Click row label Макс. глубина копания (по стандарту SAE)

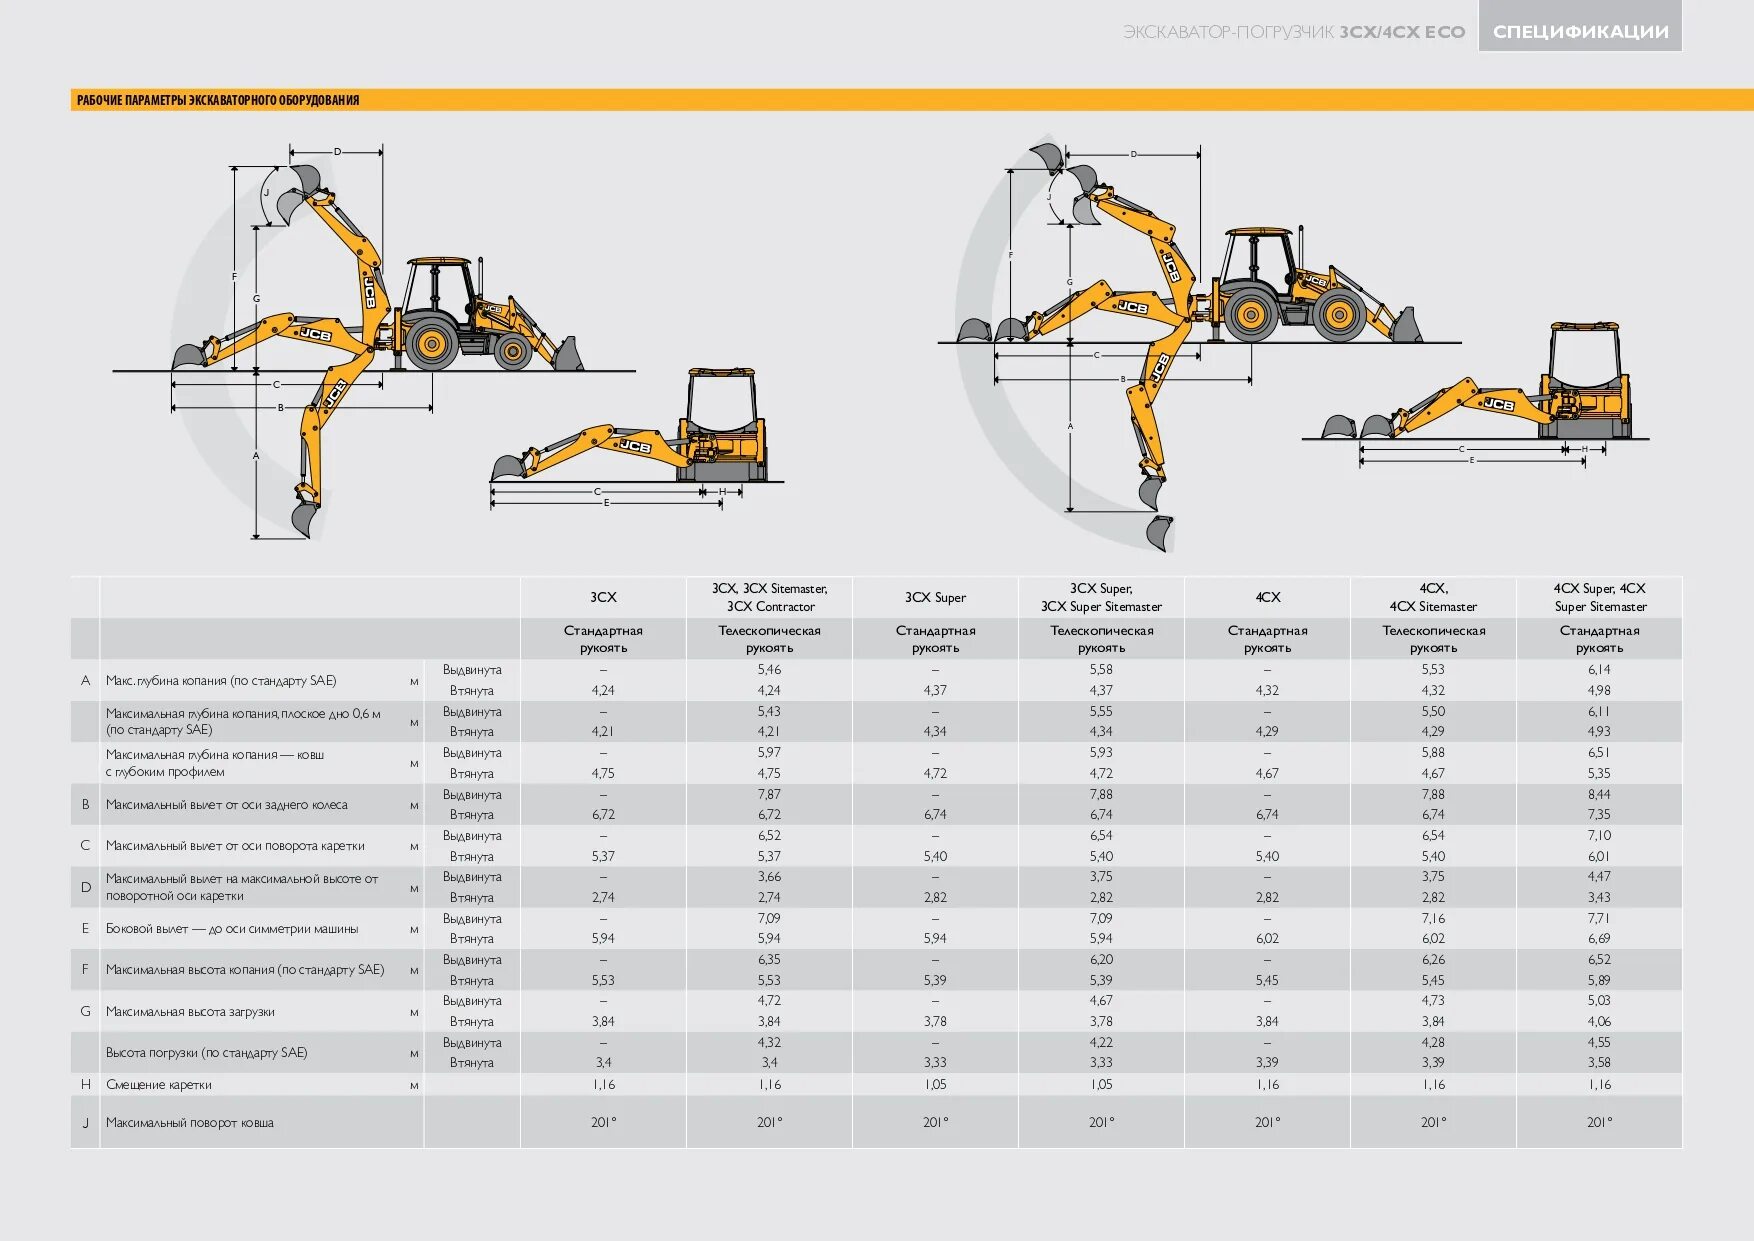point(221,680)
